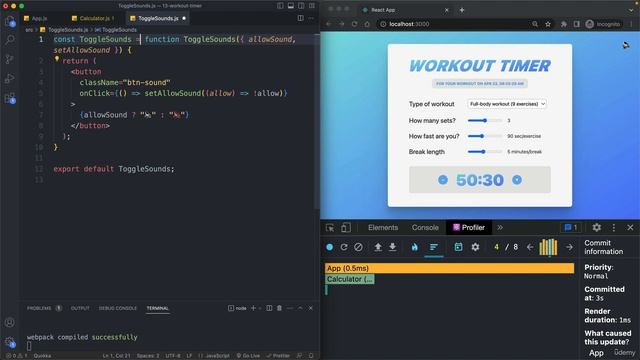Image resolution: width=640 pixels, height=360 pixels.
Task: Open the Elements tab in DevTools
Action: click(383, 228)
